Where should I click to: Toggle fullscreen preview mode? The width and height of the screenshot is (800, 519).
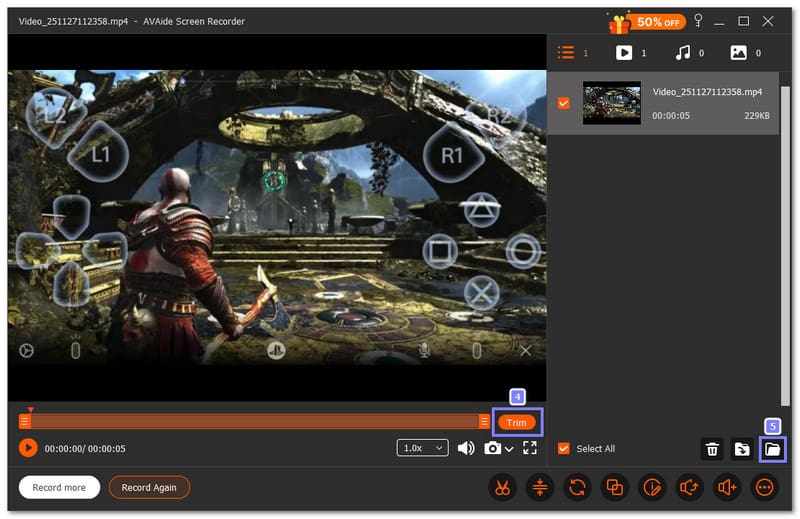[x=530, y=448]
